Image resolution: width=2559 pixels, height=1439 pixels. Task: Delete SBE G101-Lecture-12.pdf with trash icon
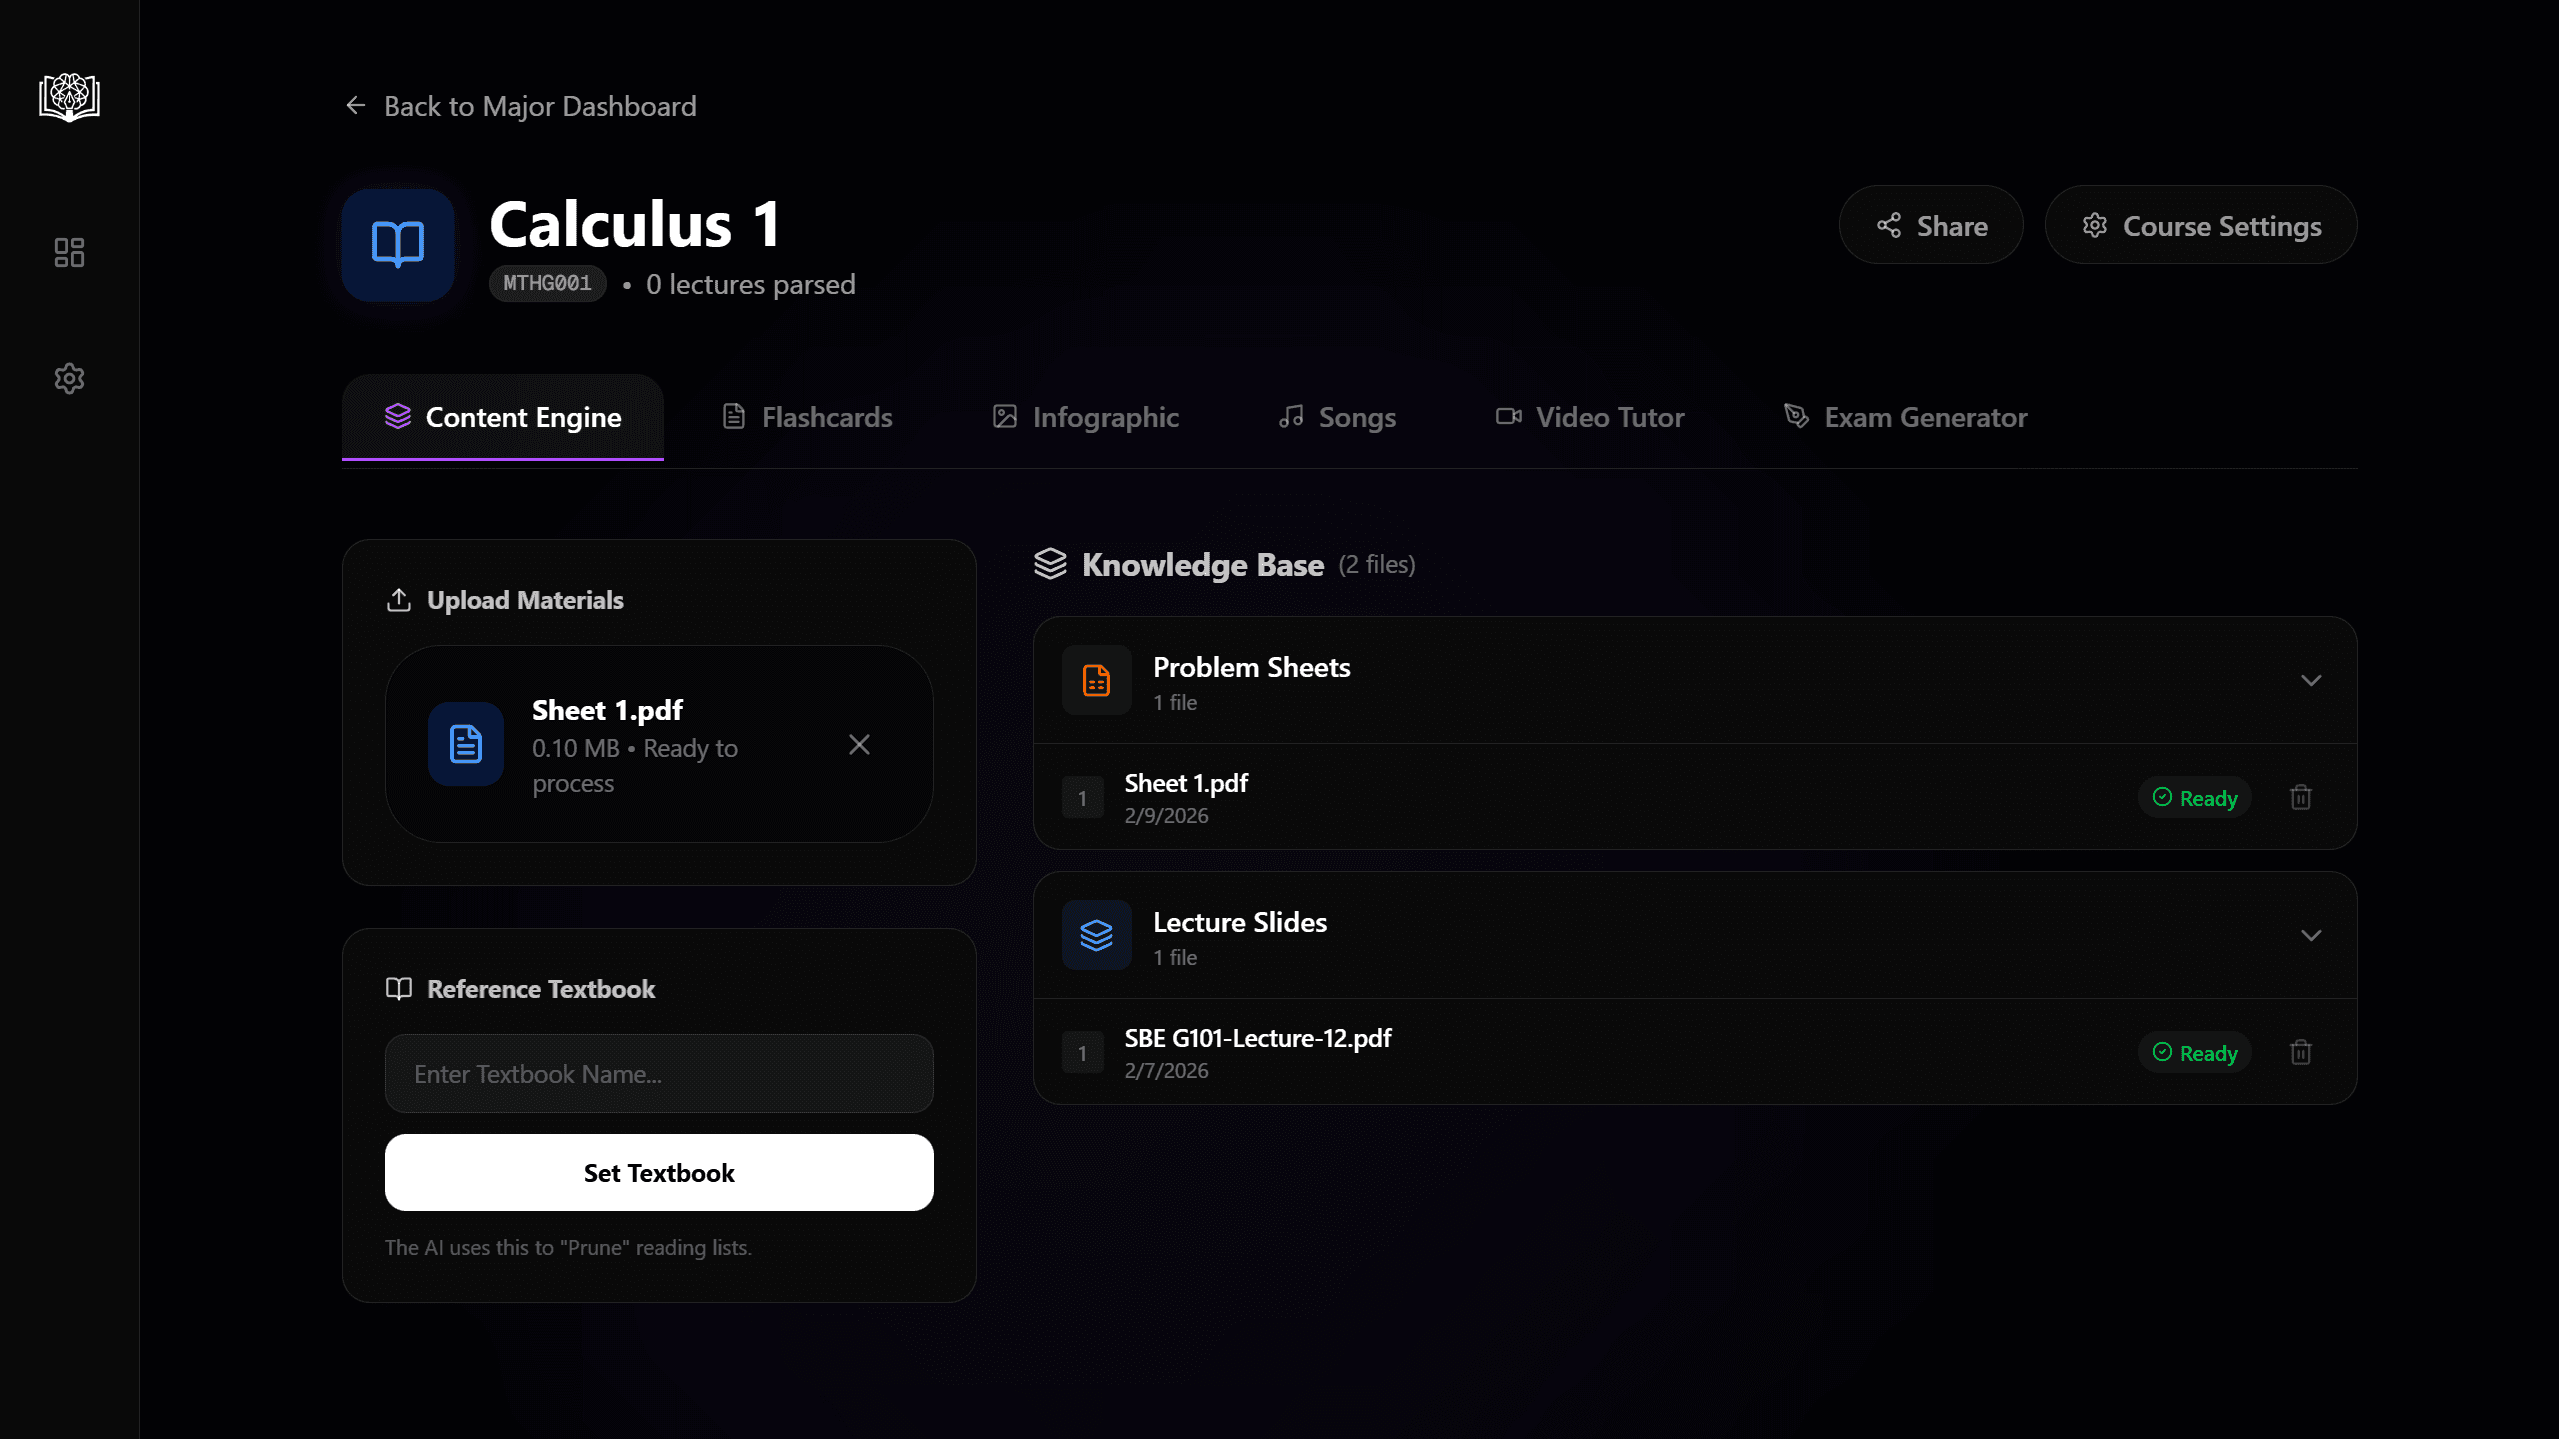[x=2300, y=1052]
